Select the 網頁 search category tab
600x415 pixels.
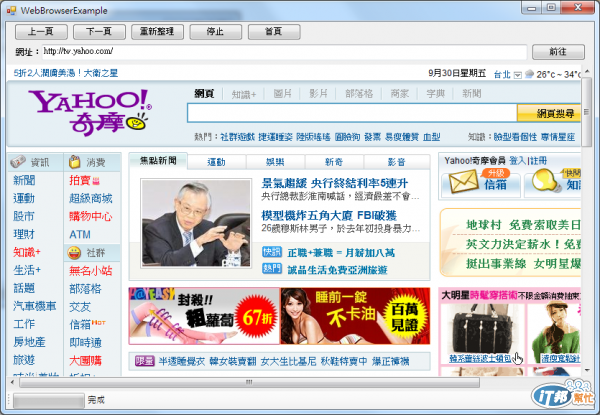coord(204,93)
